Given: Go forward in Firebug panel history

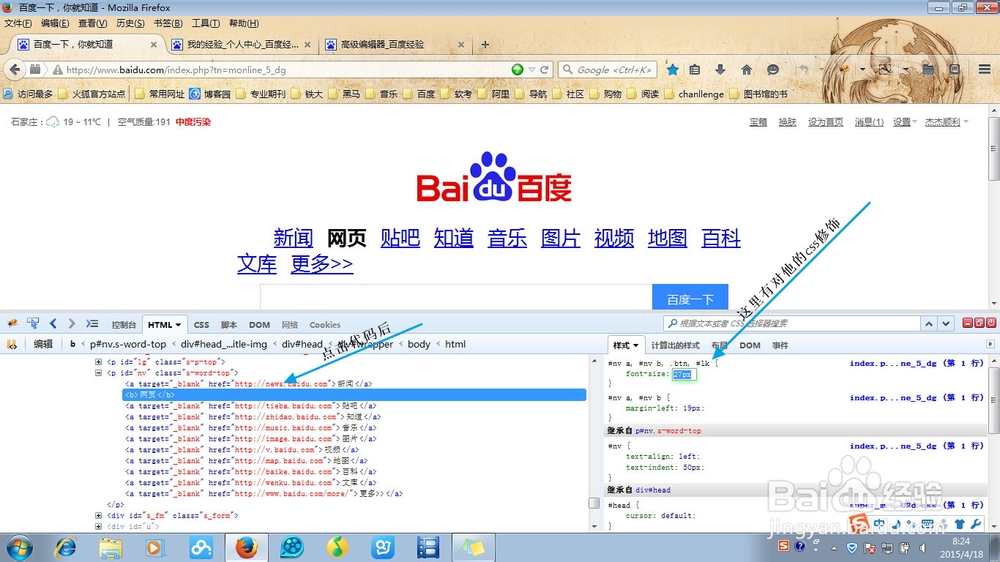Looking at the screenshot, I should [x=71, y=323].
